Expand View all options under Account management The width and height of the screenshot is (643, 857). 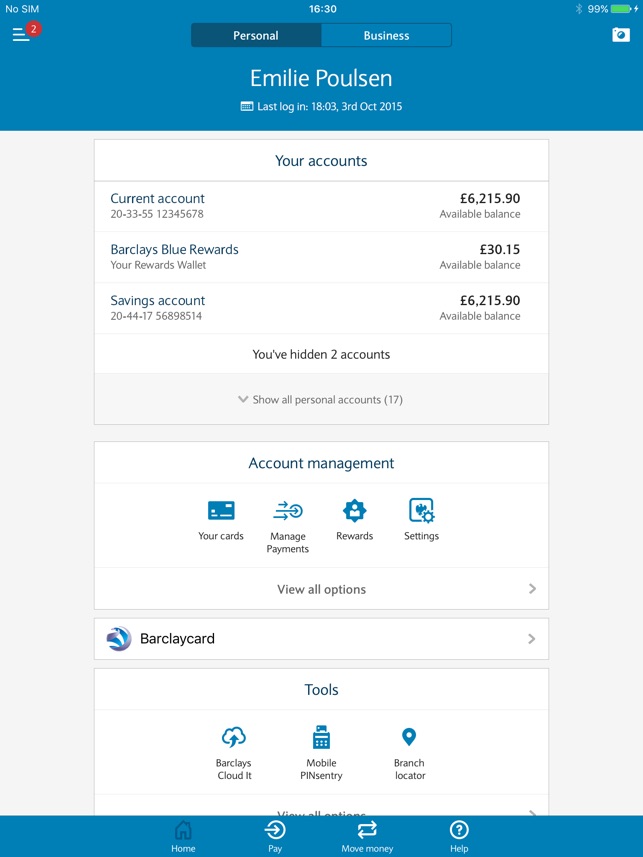[321, 589]
